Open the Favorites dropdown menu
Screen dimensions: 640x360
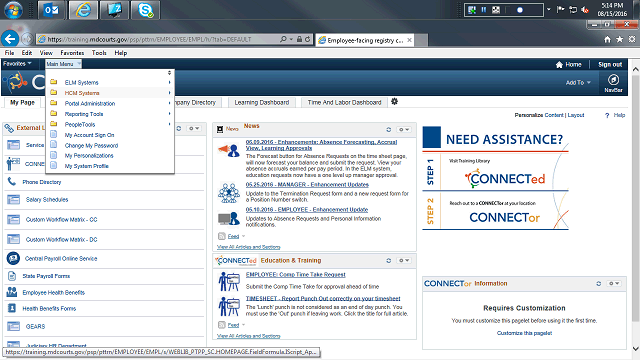17,64
